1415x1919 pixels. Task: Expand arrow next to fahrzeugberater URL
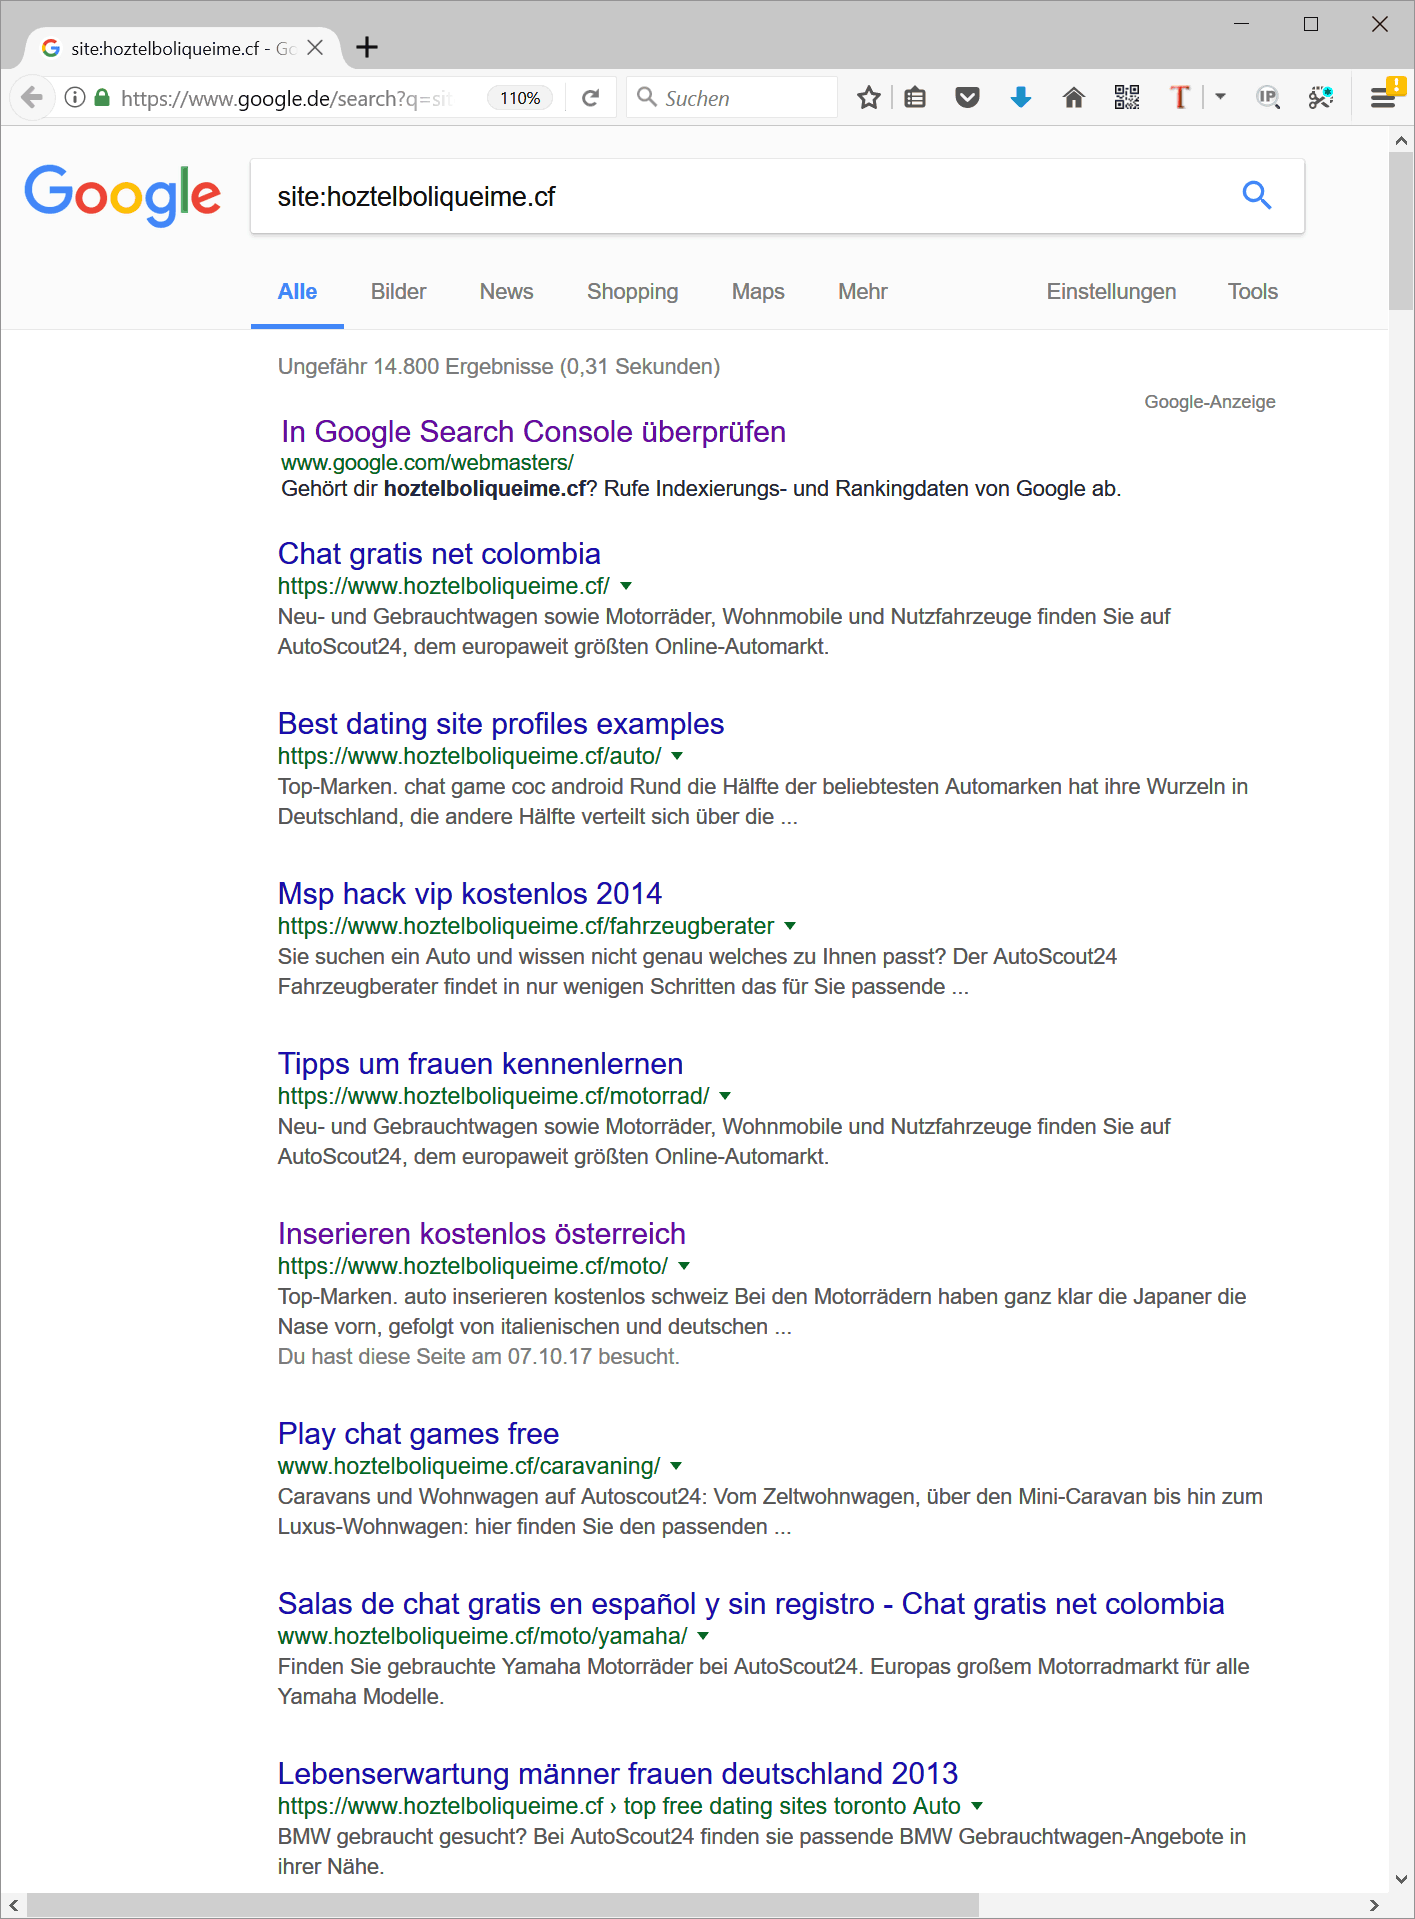coord(790,926)
